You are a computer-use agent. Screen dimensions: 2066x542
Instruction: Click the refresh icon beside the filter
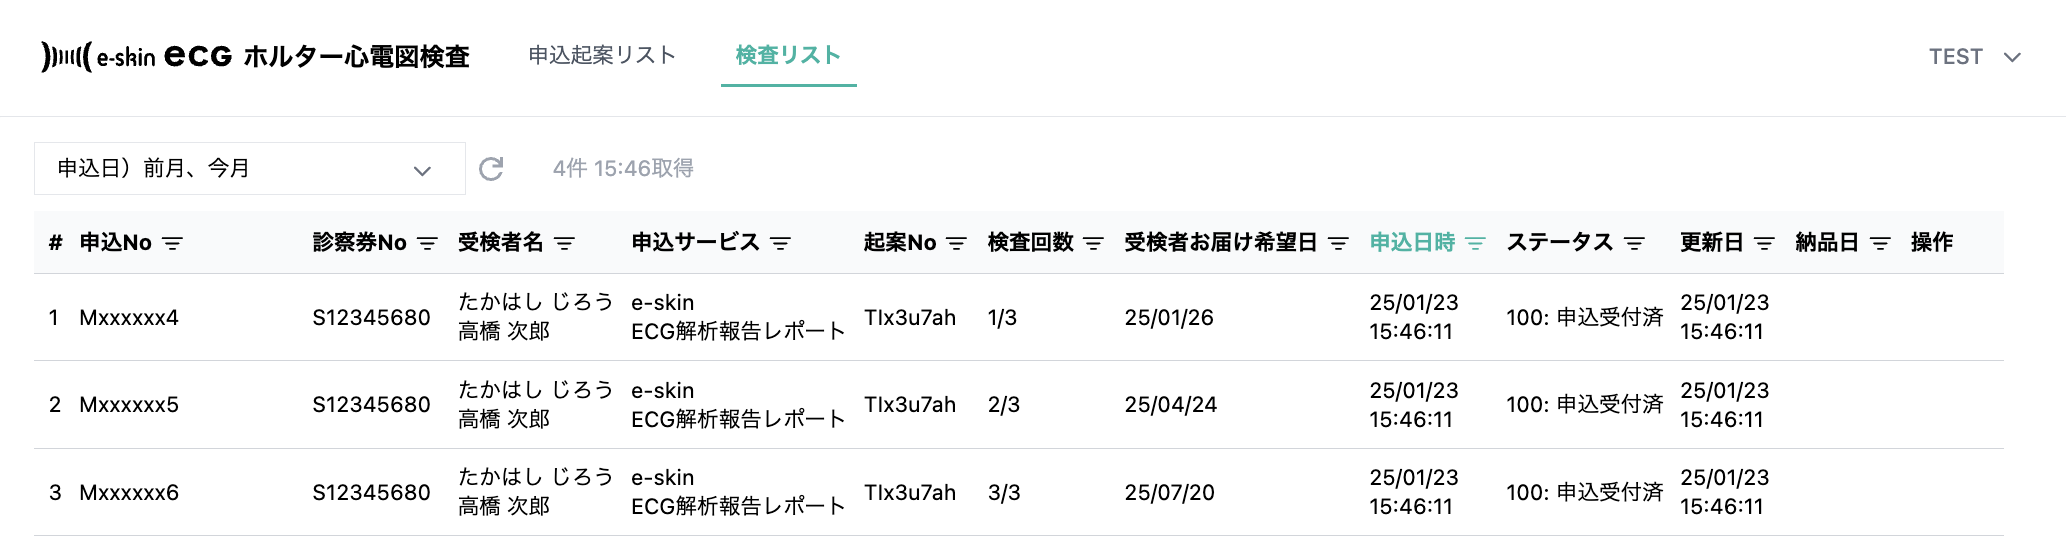click(x=491, y=169)
